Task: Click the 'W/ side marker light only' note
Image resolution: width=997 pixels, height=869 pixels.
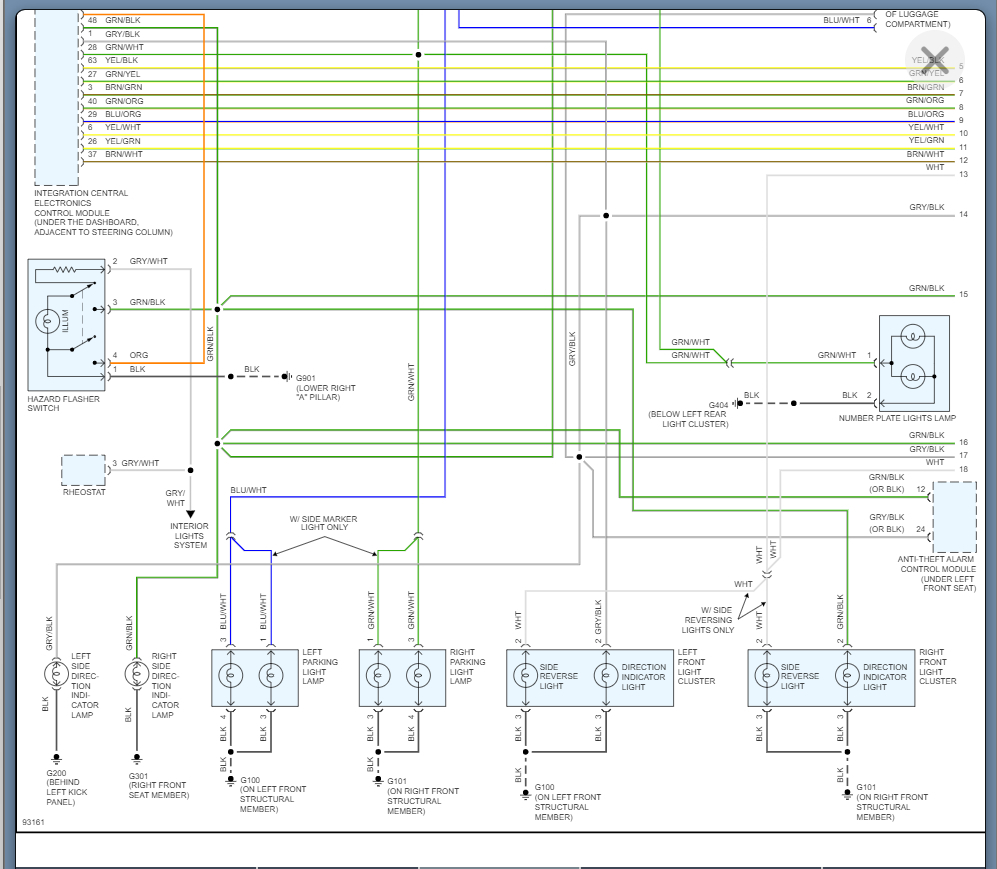Action: (x=323, y=524)
